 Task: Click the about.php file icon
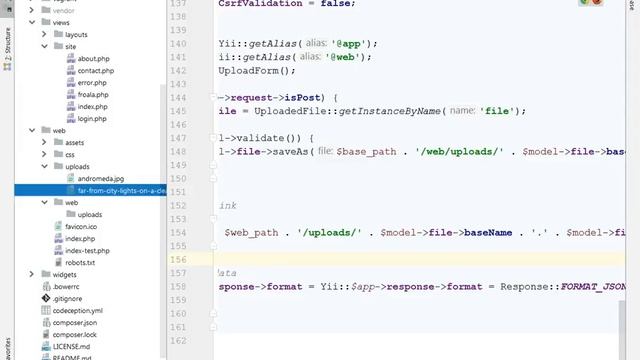point(71,58)
